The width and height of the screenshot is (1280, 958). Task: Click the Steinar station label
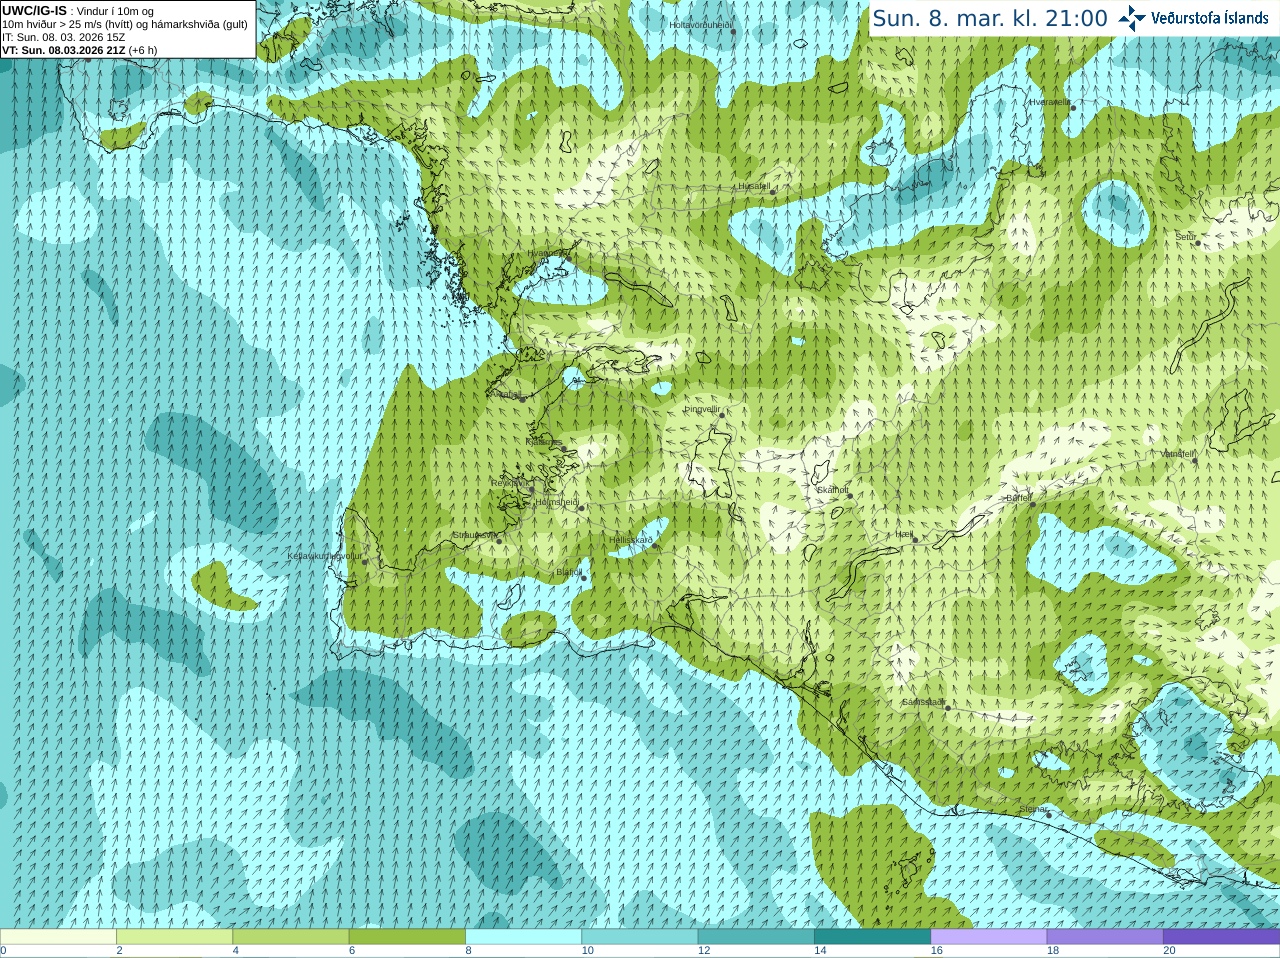point(1033,809)
